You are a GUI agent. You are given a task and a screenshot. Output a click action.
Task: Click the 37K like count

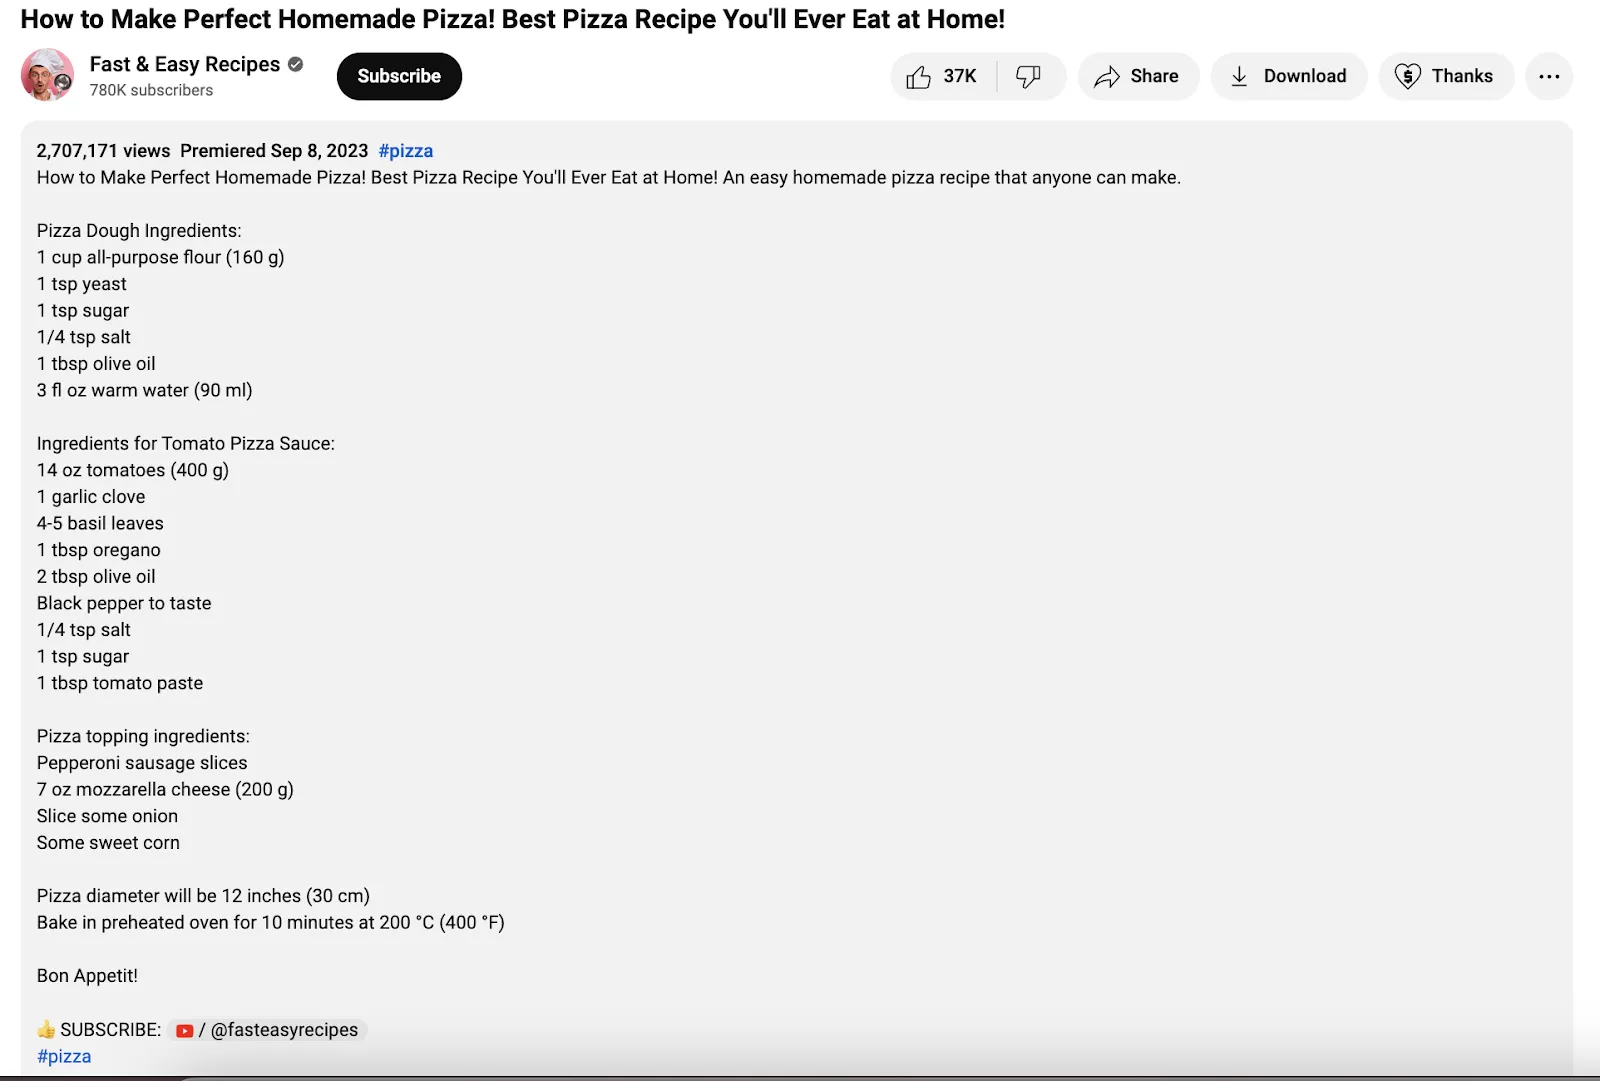coord(959,77)
